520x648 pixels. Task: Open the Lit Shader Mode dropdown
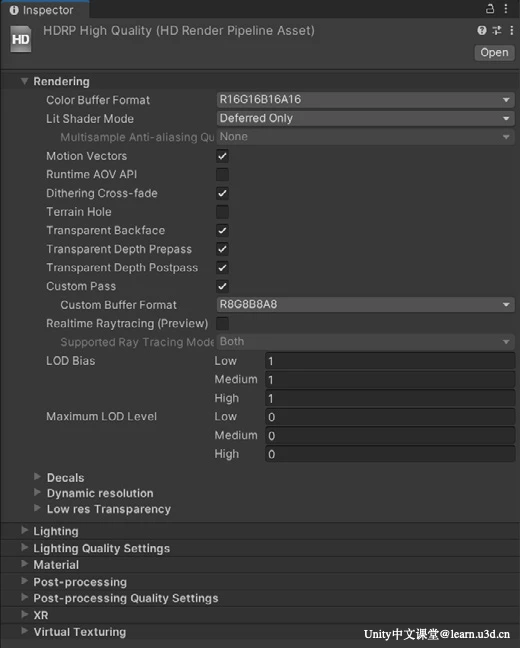pyautogui.click(x=365, y=119)
